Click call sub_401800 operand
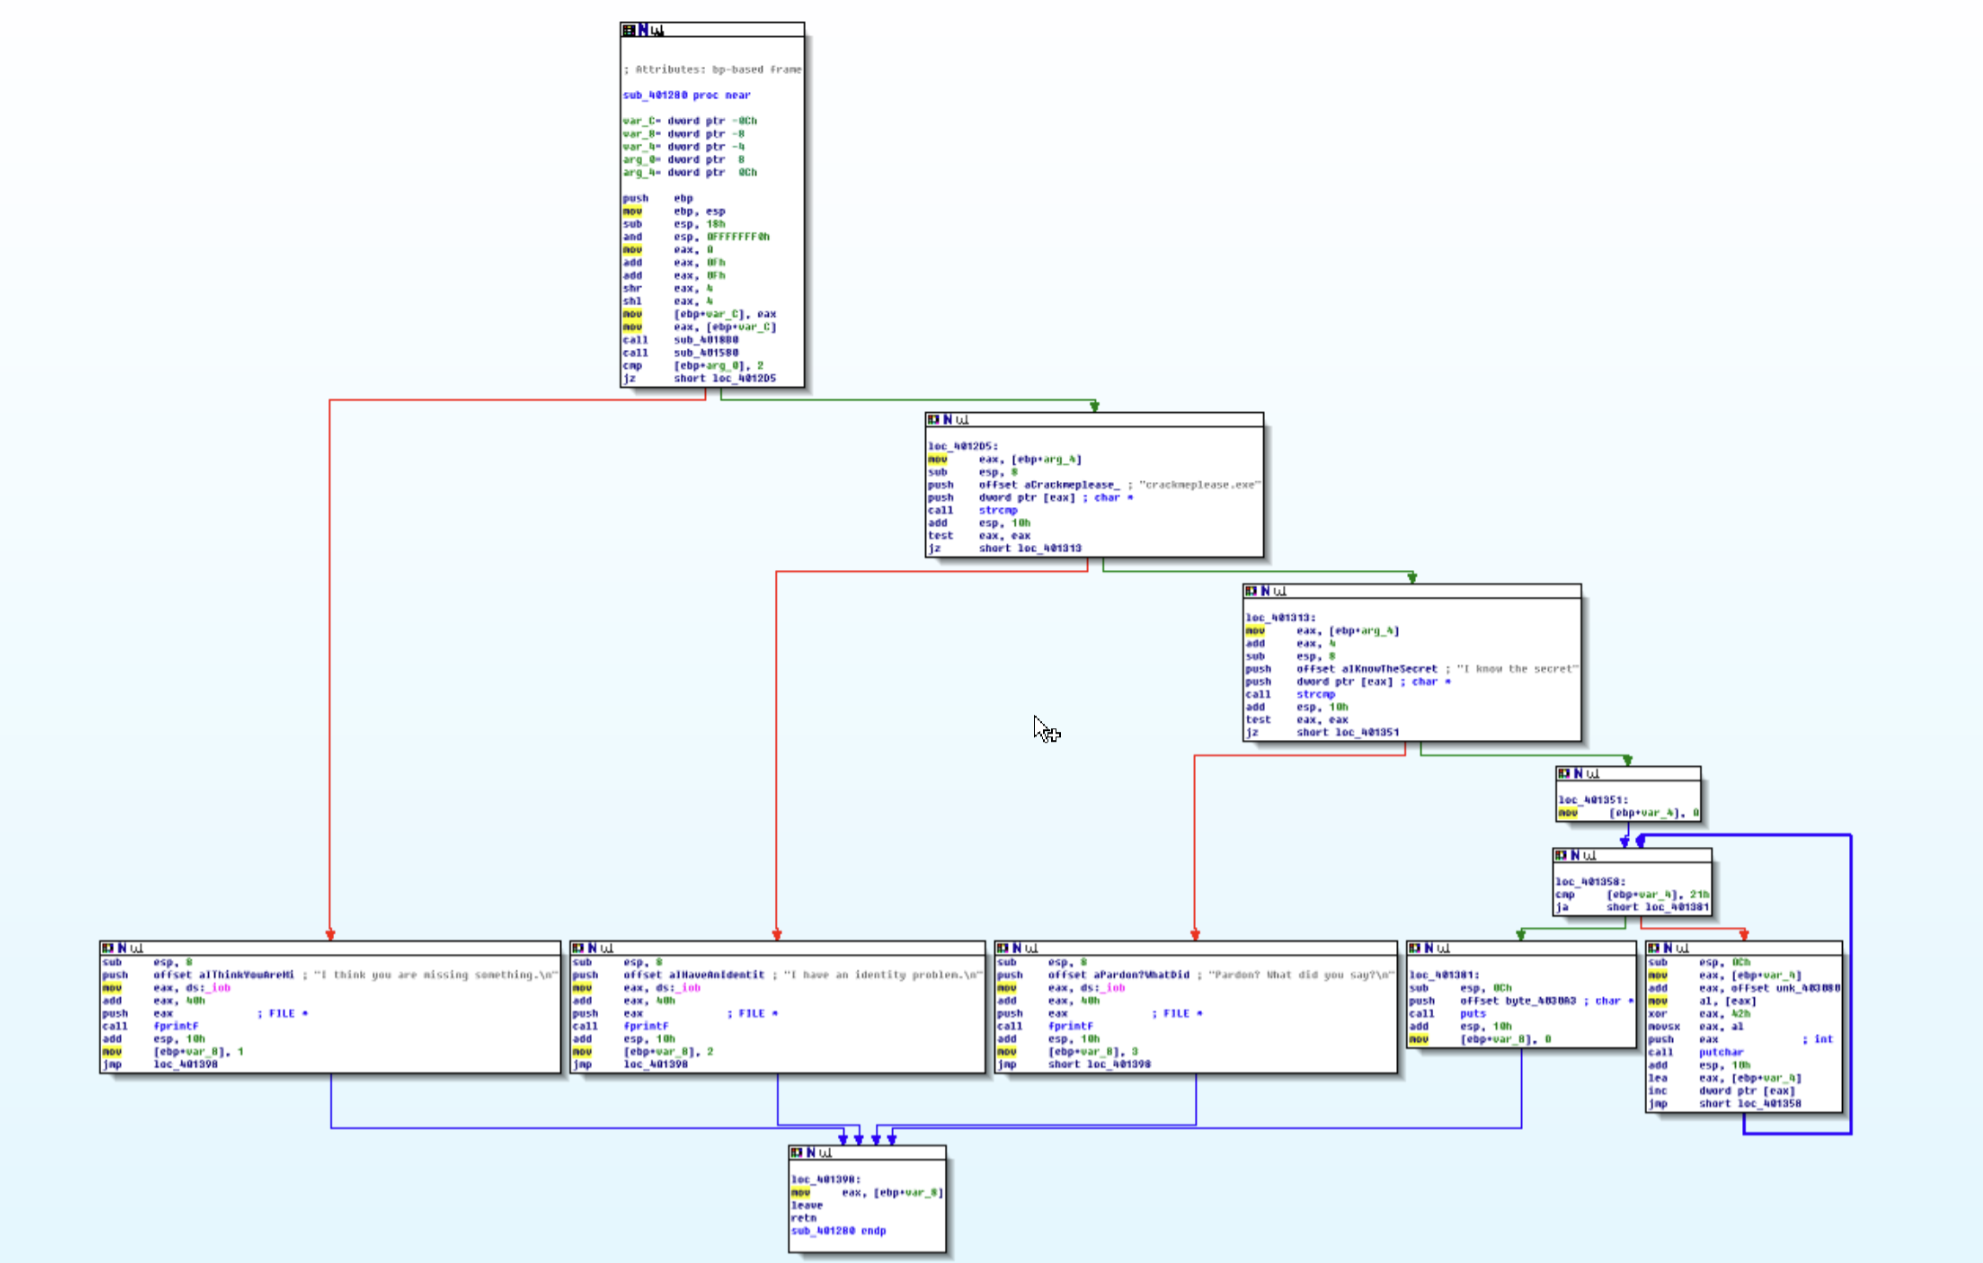This screenshot has width=1983, height=1263. click(705, 340)
